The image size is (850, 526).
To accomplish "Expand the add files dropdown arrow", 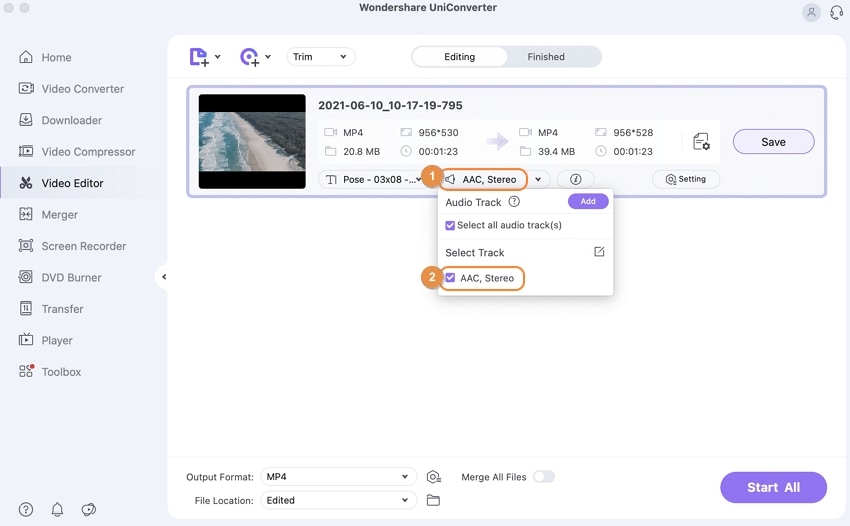I will pos(217,56).
